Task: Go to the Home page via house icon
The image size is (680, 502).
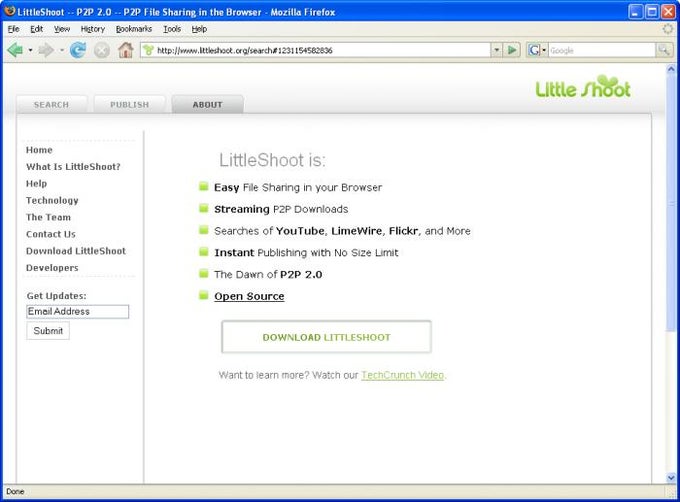Action: pos(126,50)
